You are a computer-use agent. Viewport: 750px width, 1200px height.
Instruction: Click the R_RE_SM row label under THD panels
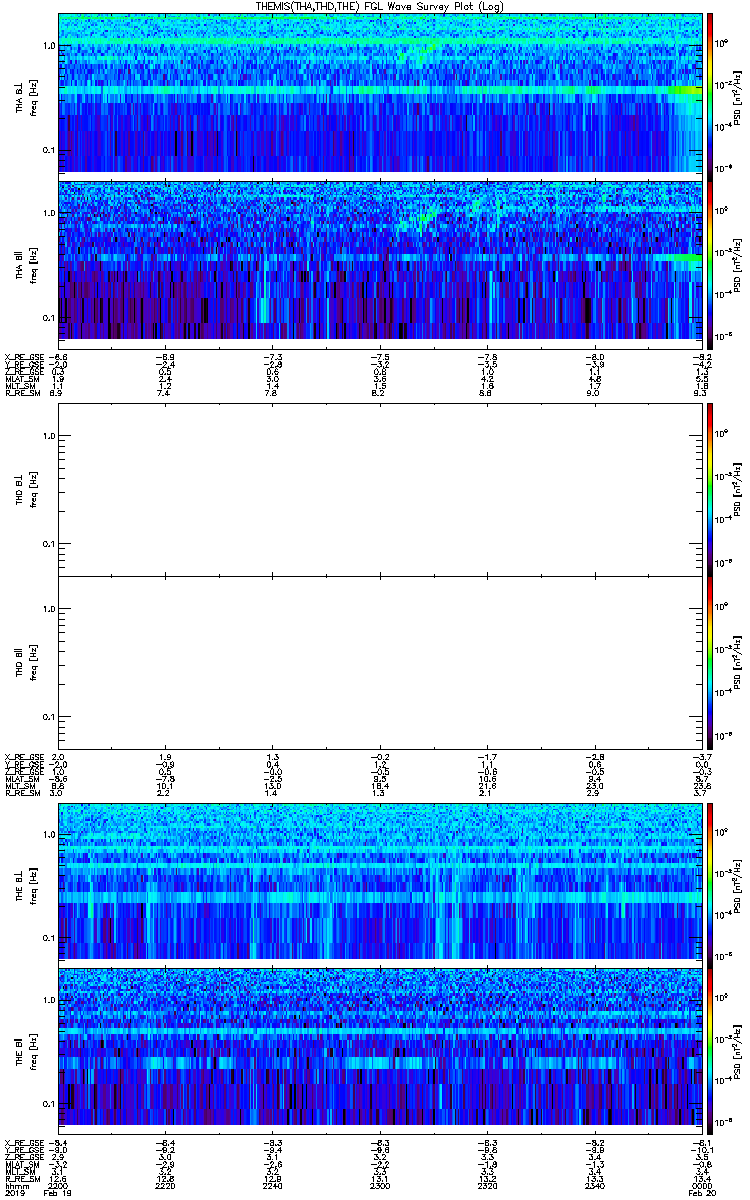point(22,792)
